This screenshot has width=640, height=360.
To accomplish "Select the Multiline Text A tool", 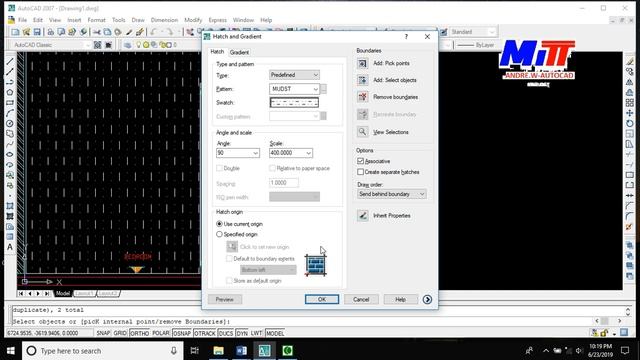I will point(10,247).
